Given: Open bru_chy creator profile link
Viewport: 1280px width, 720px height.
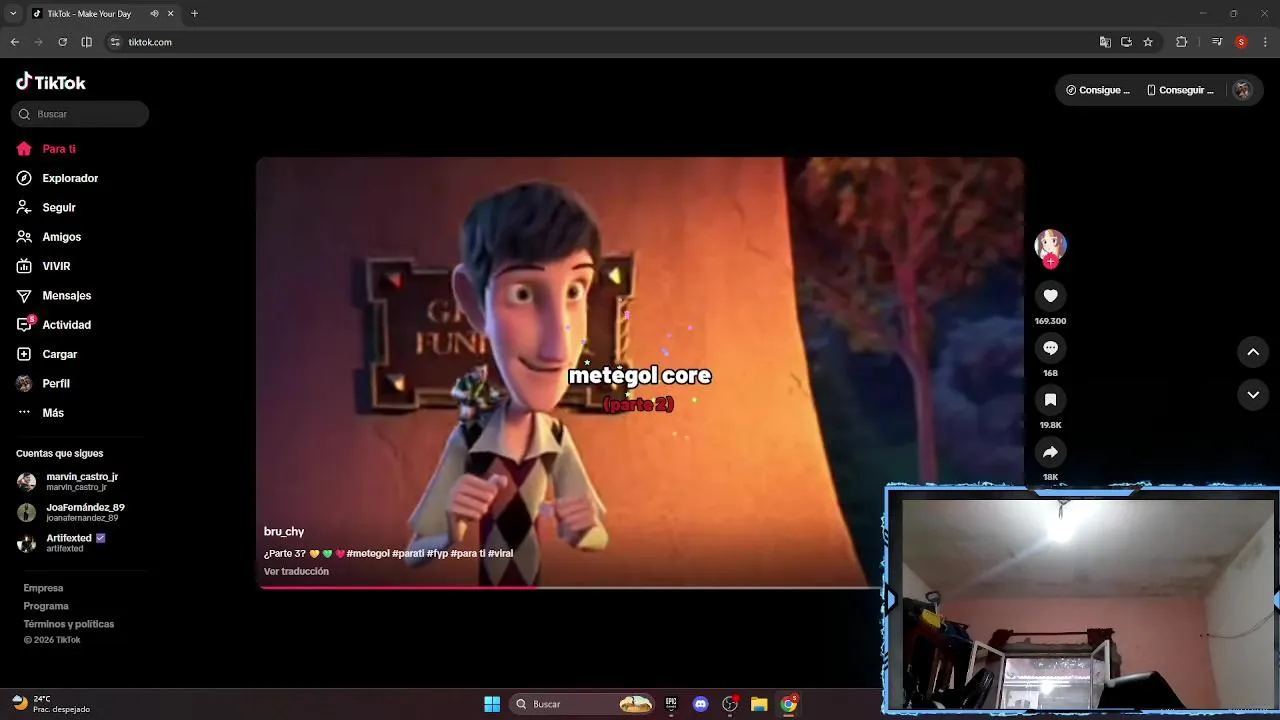Looking at the screenshot, I should 284,532.
